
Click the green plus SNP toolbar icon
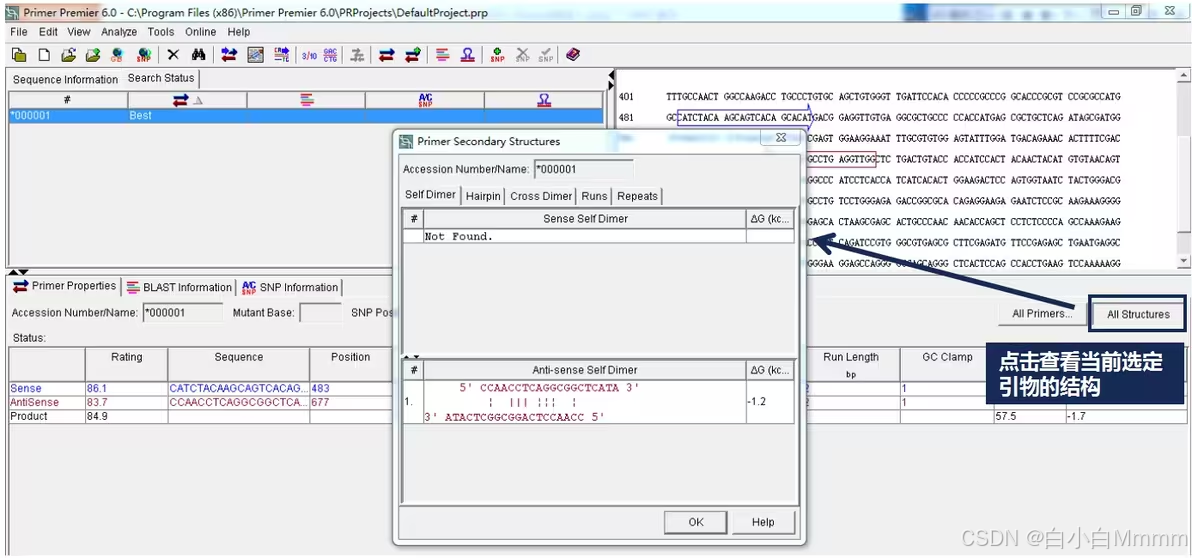click(x=497, y=55)
